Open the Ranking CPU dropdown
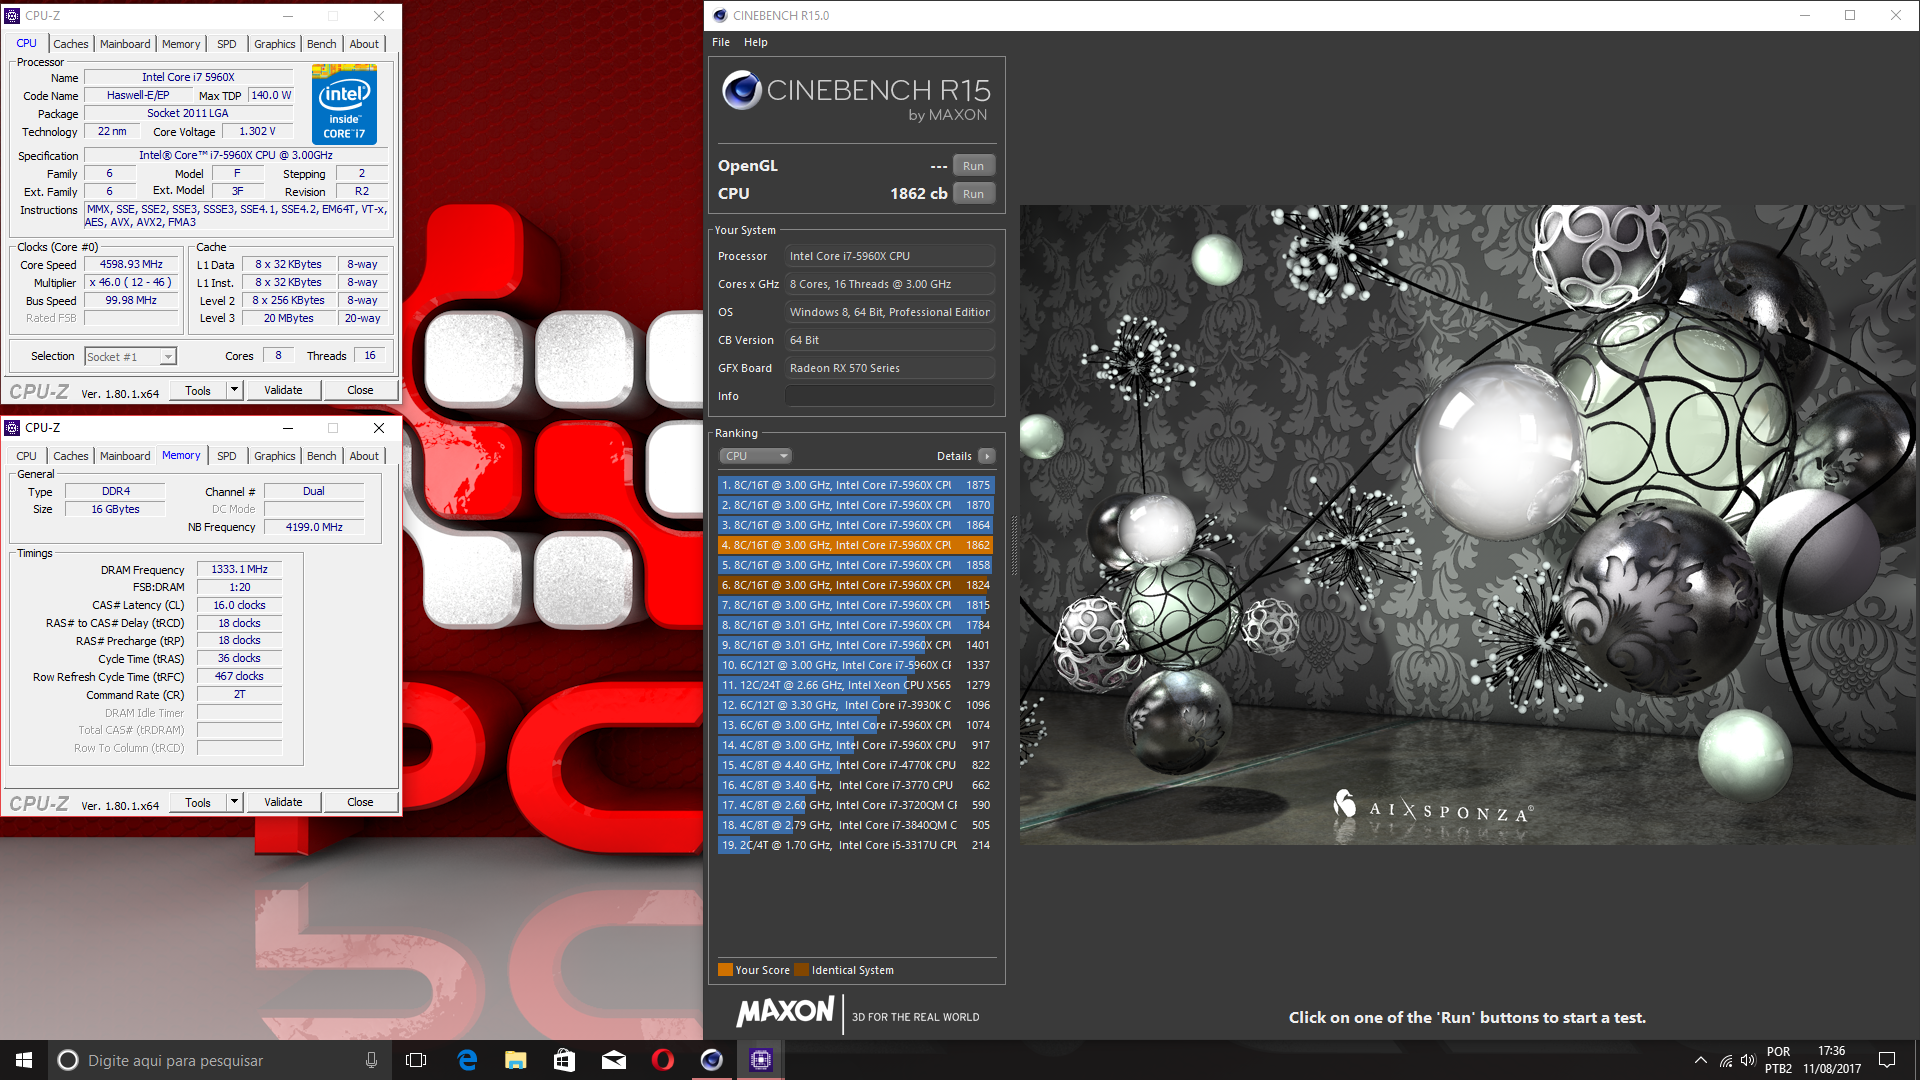The height and width of the screenshot is (1080, 1920). tap(755, 456)
